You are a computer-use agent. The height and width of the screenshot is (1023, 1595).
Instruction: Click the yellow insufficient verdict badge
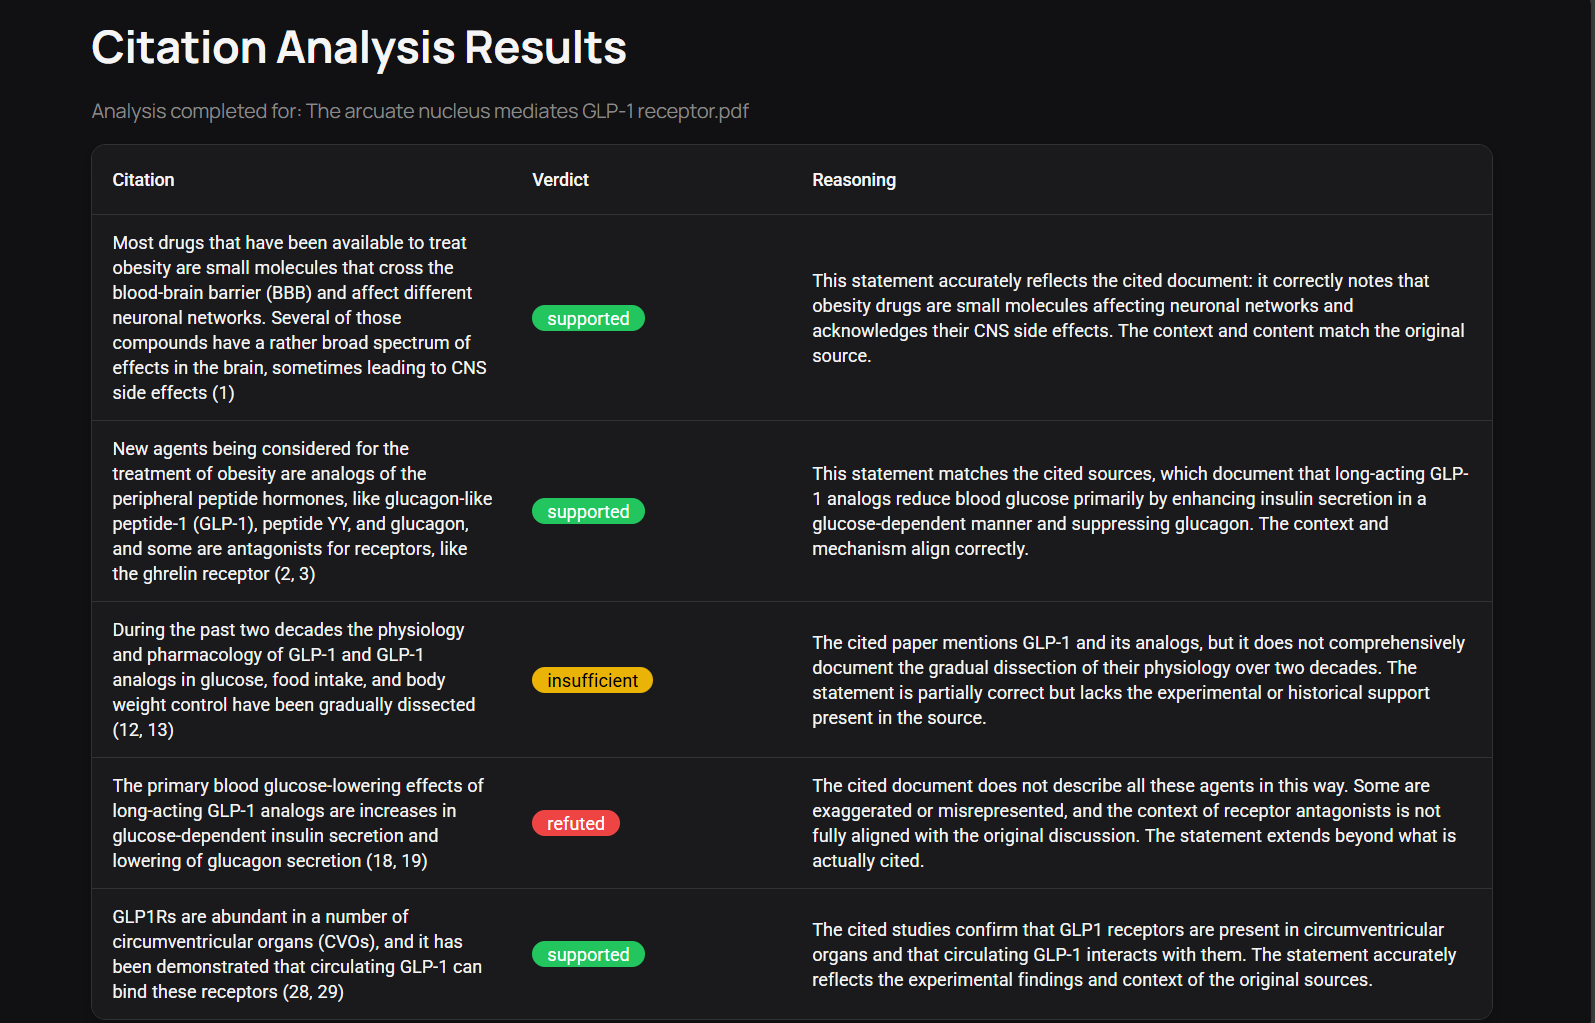point(592,681)
